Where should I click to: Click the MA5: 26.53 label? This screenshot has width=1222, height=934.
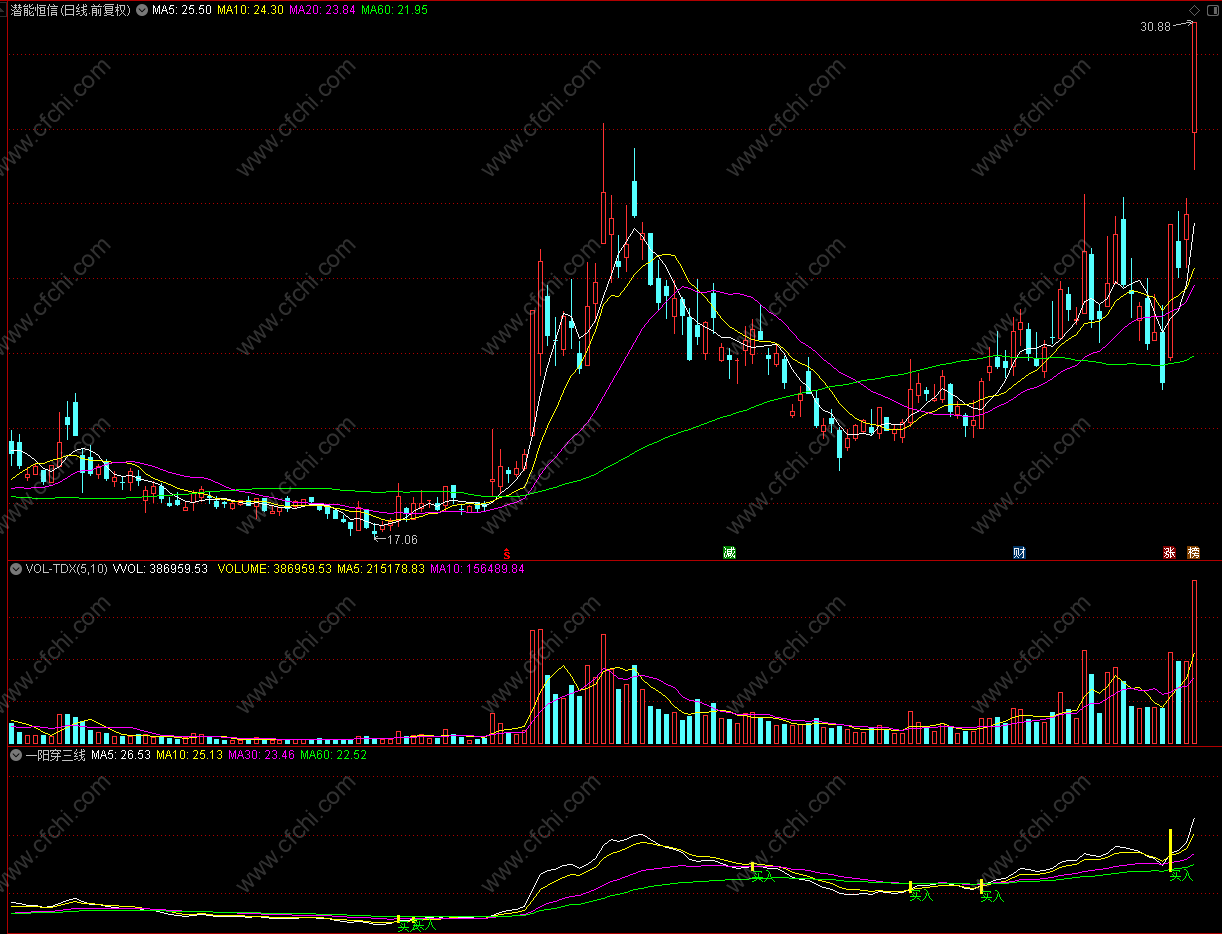click(121, 755)
